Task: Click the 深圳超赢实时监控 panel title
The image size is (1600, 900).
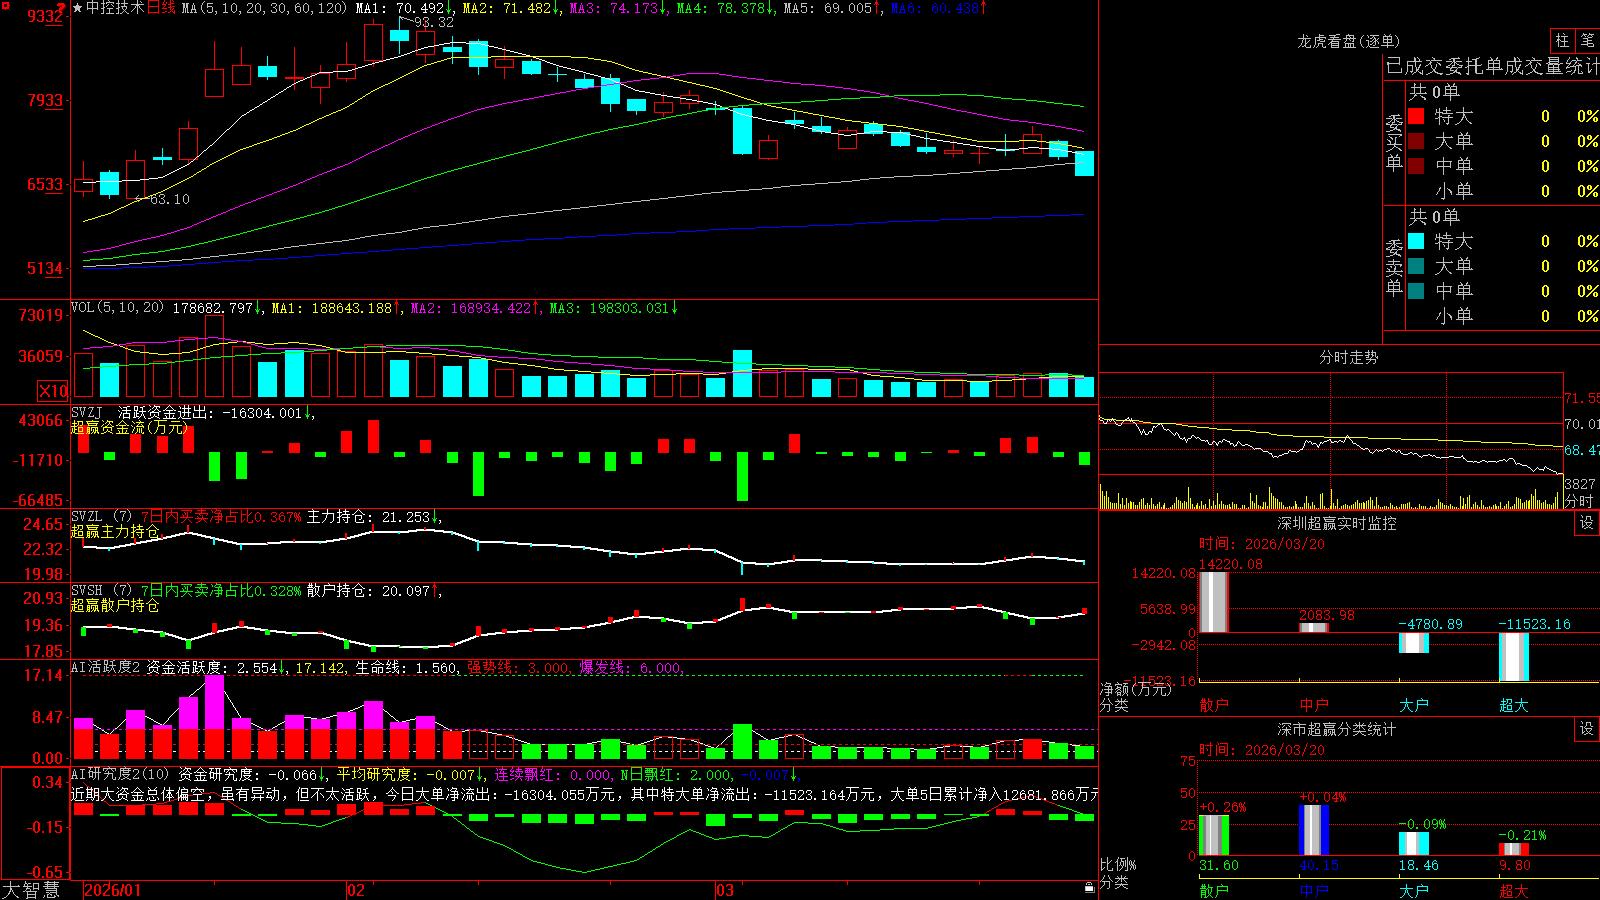Action: 1337,523
